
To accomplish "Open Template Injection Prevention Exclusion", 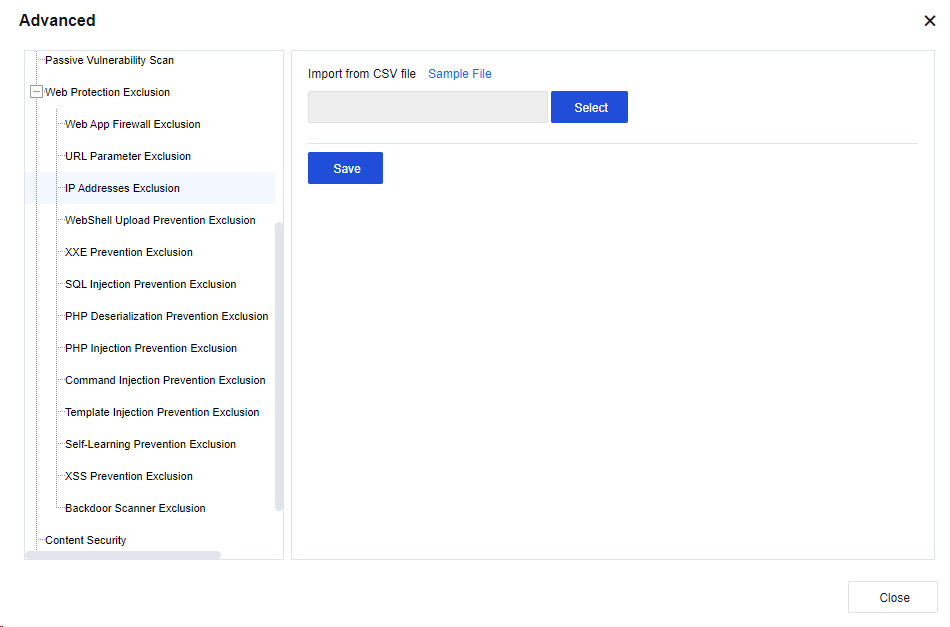I will (x=162, y=412).
